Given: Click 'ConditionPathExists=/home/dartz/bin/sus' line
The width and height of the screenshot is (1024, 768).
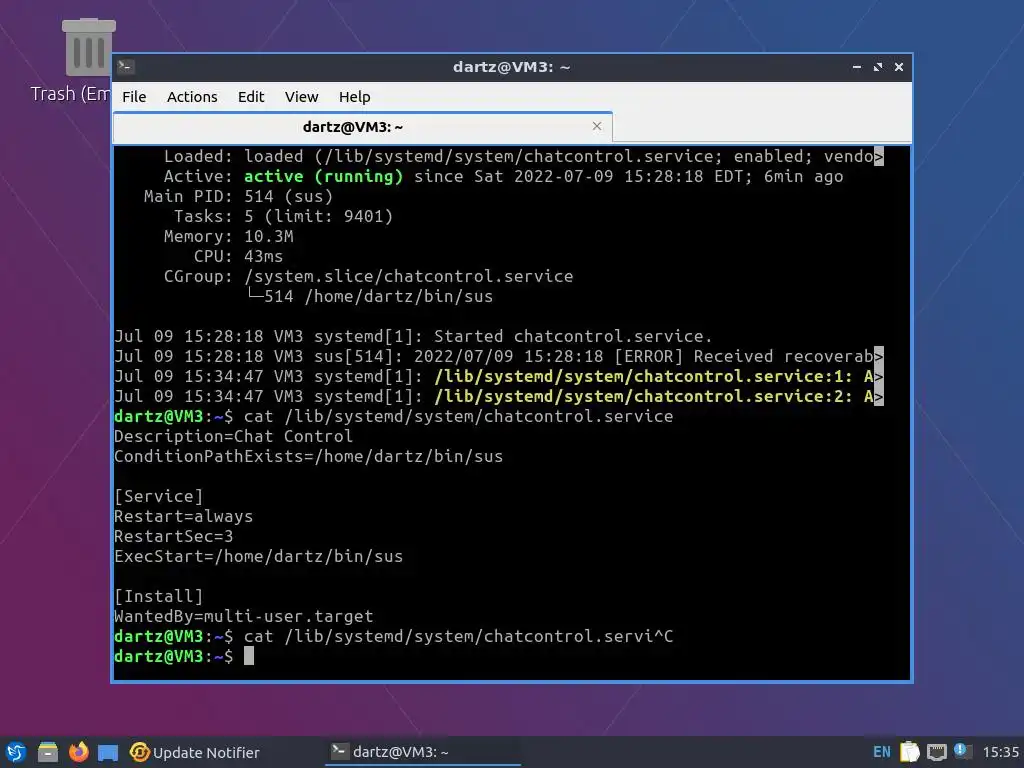Looking at the screenshot, I should [x=308, y=456].
